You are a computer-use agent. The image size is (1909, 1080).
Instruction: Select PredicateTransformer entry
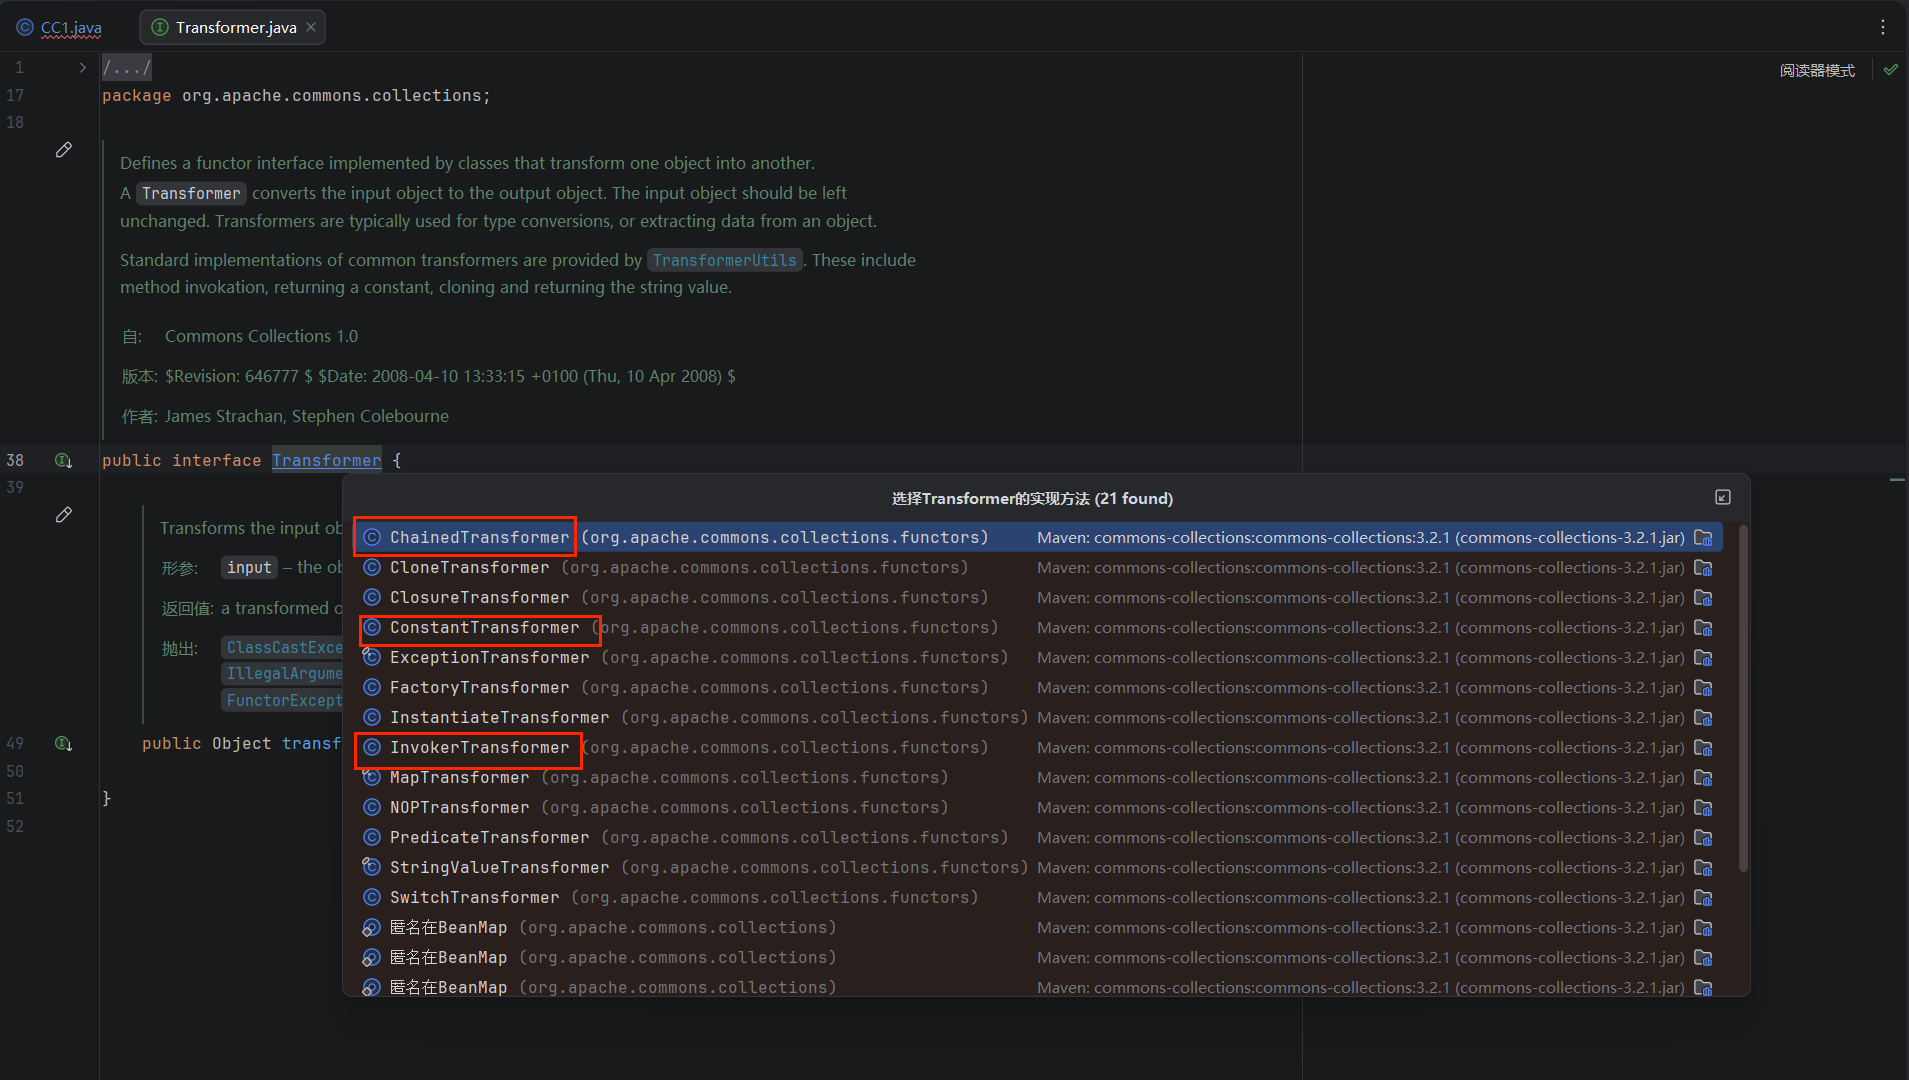point(1036,837)
